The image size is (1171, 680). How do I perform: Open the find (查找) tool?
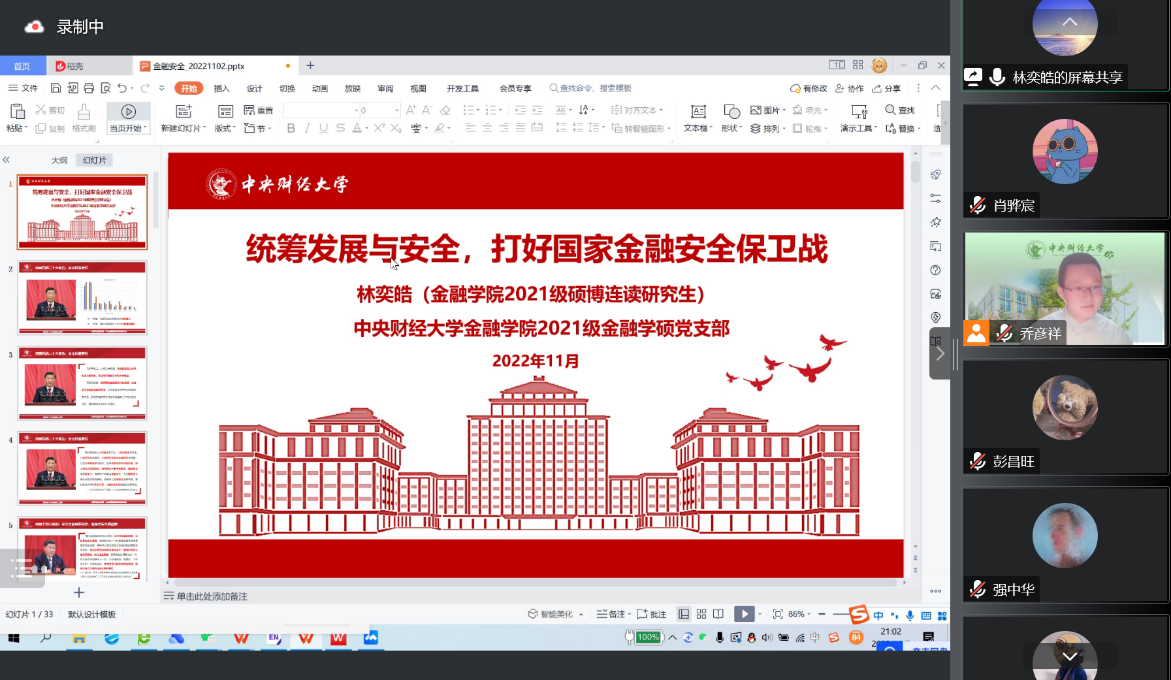point(899,110)
